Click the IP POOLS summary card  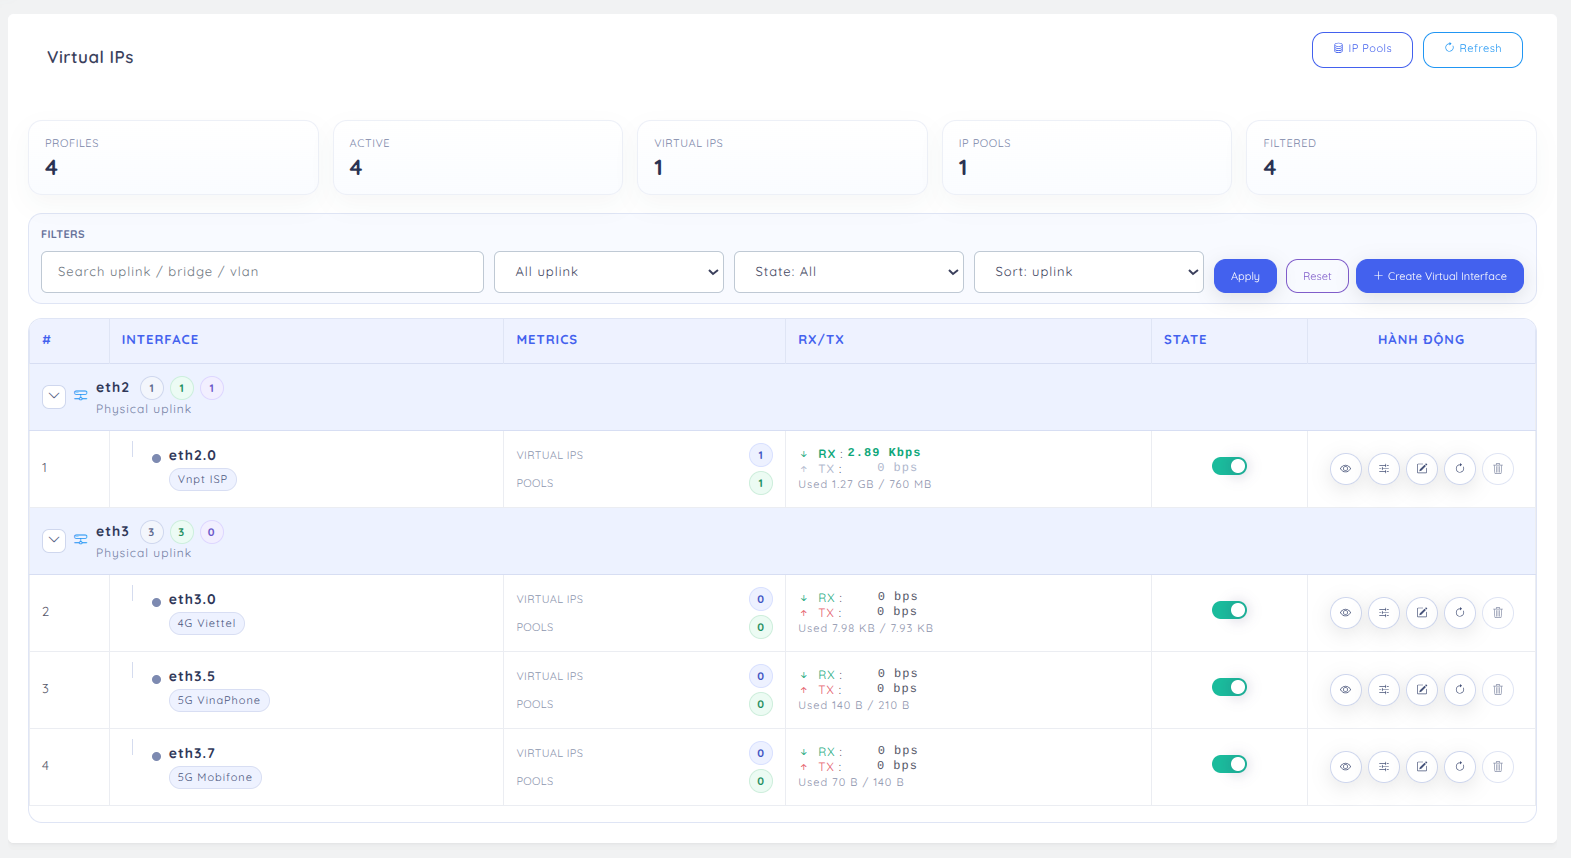point(1087,158)
